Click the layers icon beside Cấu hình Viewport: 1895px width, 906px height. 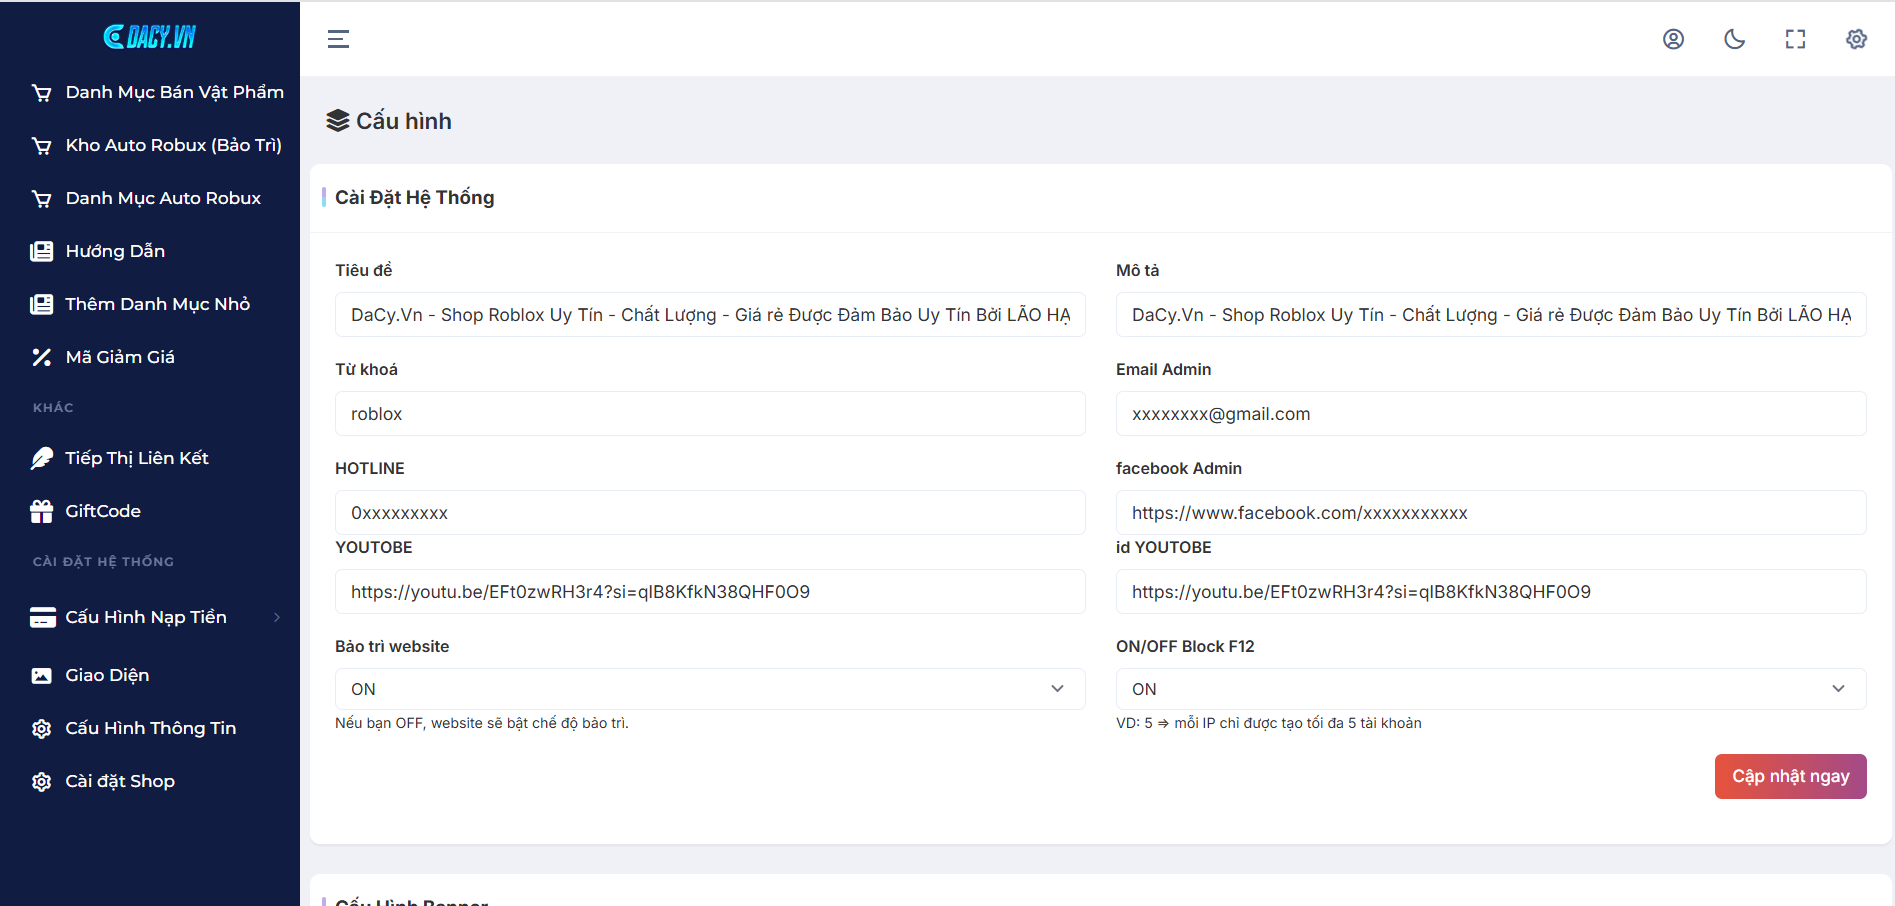[338, 121]
